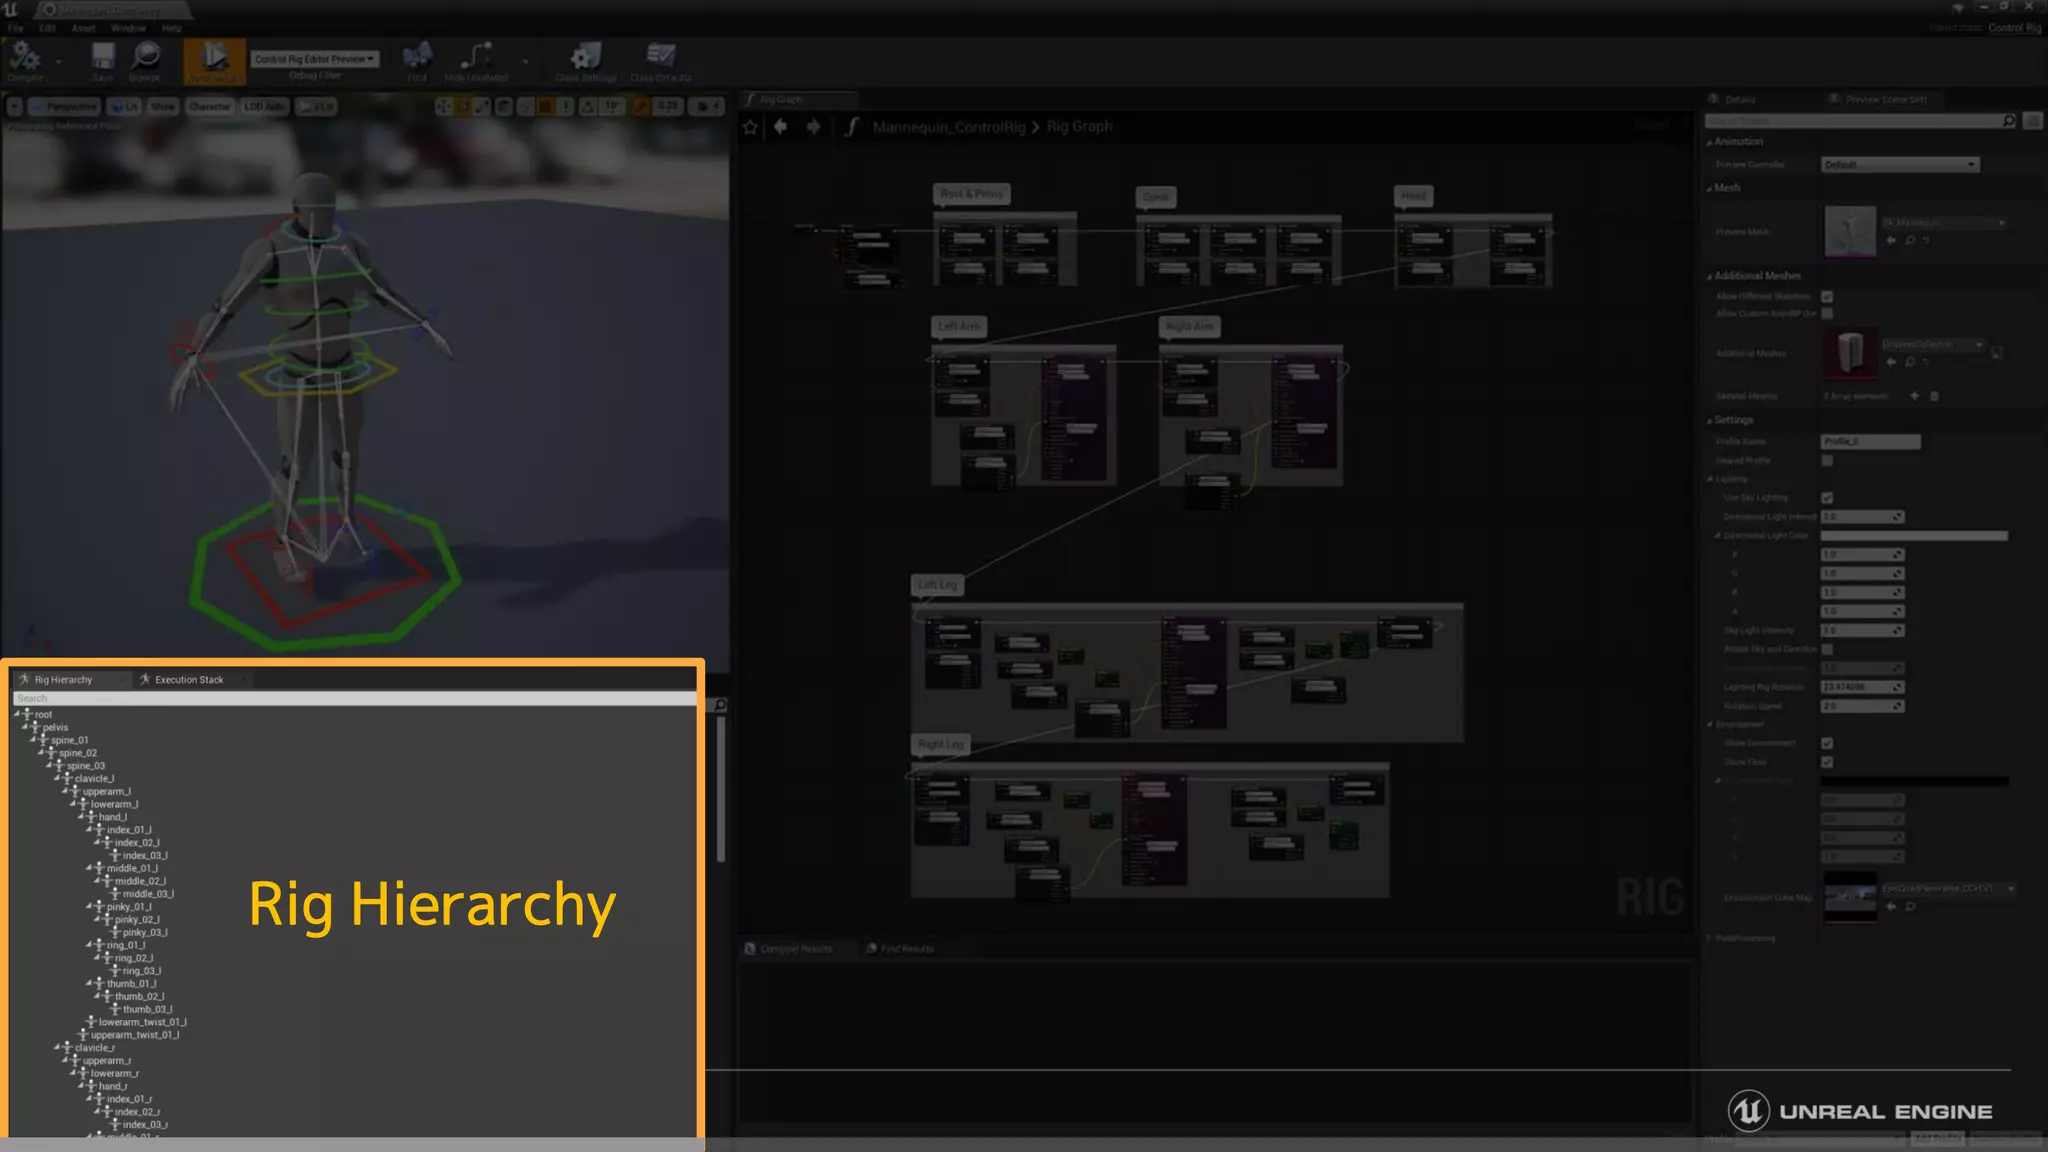Image resolution: width=2048 pixels, height=1152 pixels.
Task: Toggle rotation snapping icon in viewport toolbar
Action: [x=589, y=106]
